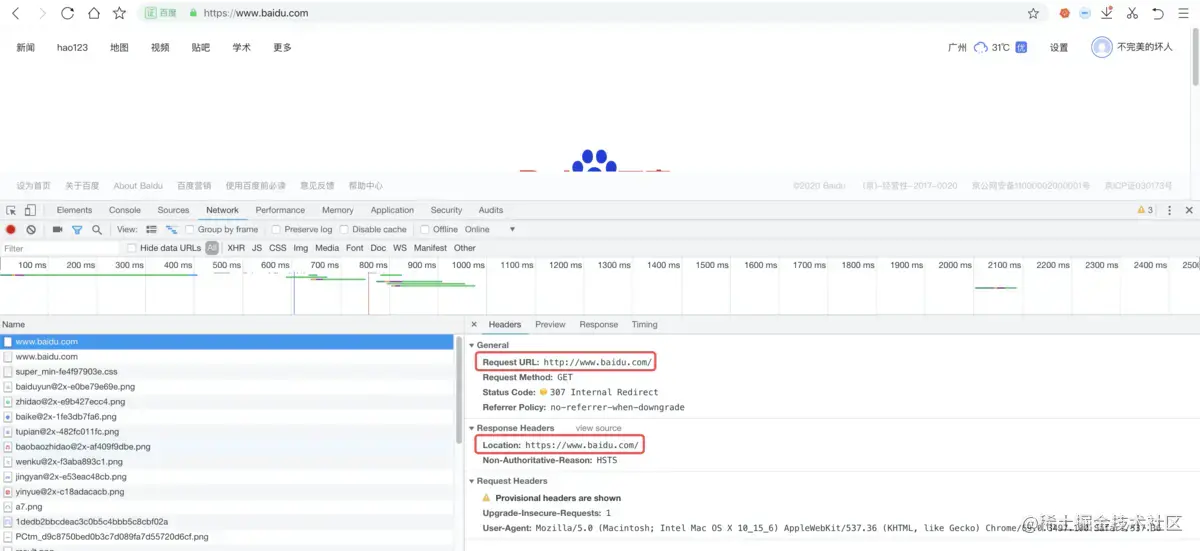Open the blue minus extension icon
Viewport: 1200px width, 551px height.
[x=1084, y=13]
